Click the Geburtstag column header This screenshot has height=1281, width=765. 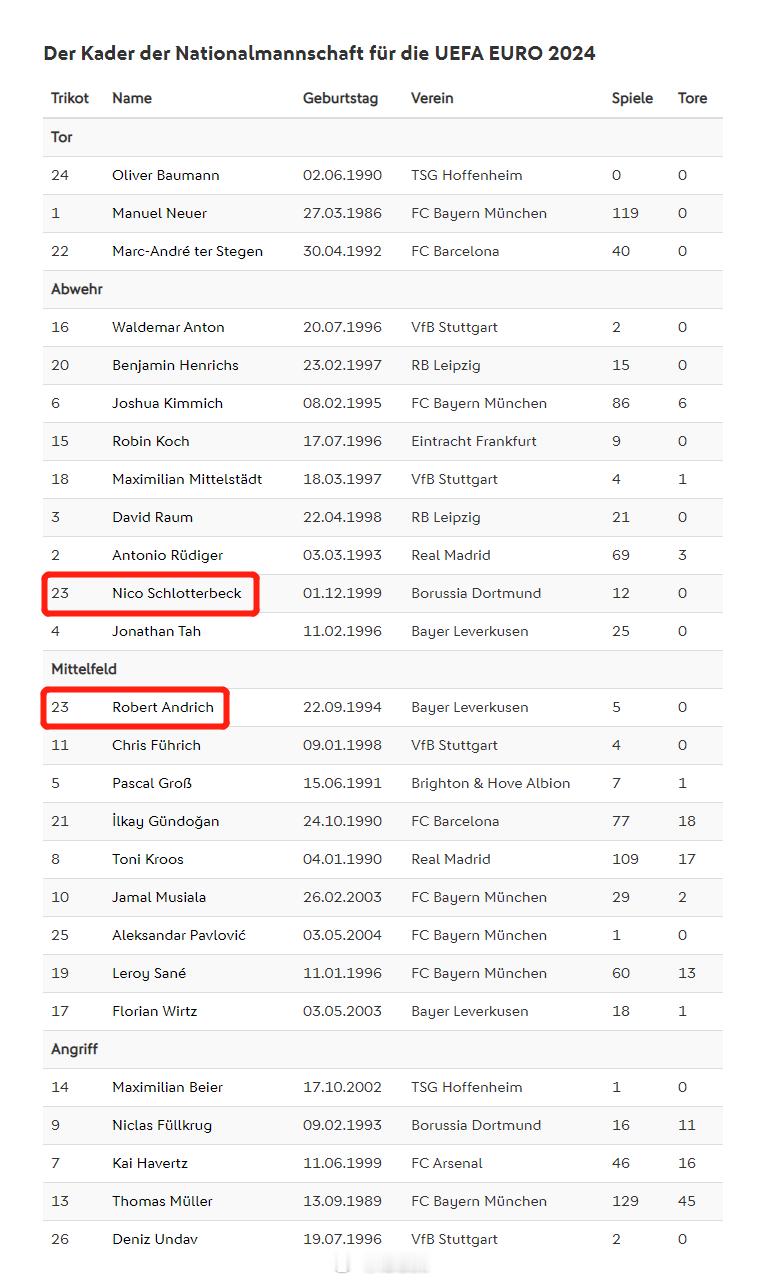coord(340,98)
